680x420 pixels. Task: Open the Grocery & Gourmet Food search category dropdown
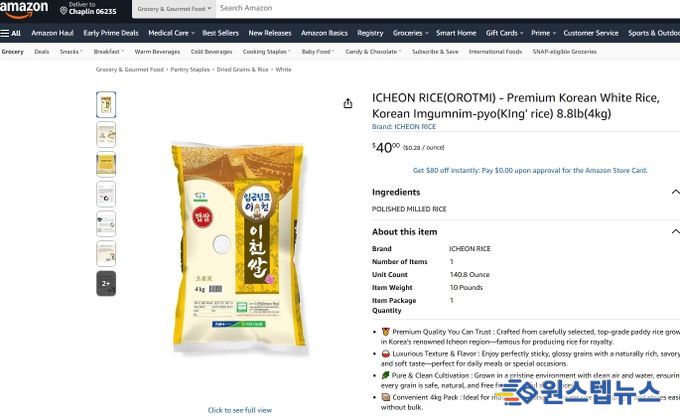174,9
